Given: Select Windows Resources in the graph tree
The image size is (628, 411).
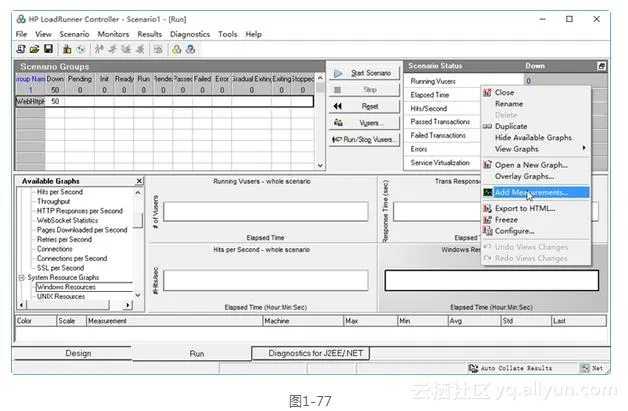Looking at the screenshot, I should pos(66,287).
